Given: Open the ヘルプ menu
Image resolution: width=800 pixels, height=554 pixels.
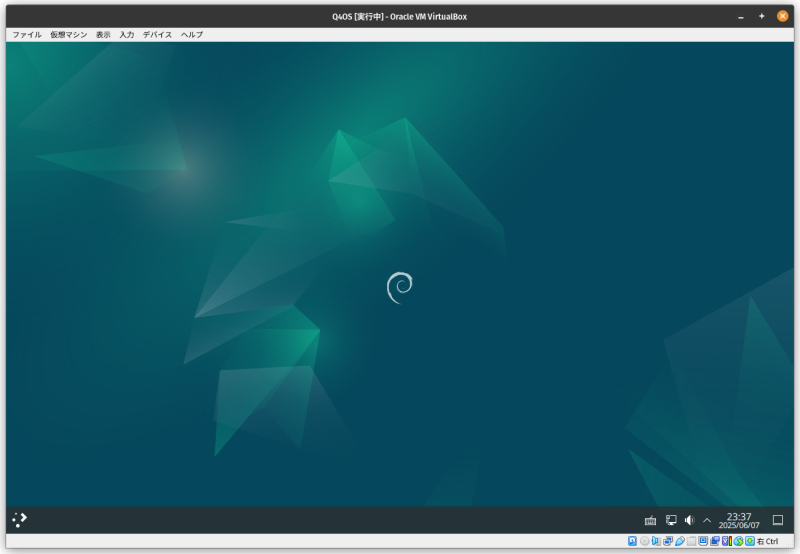Looking at the screenshot, I should [192, 35].
